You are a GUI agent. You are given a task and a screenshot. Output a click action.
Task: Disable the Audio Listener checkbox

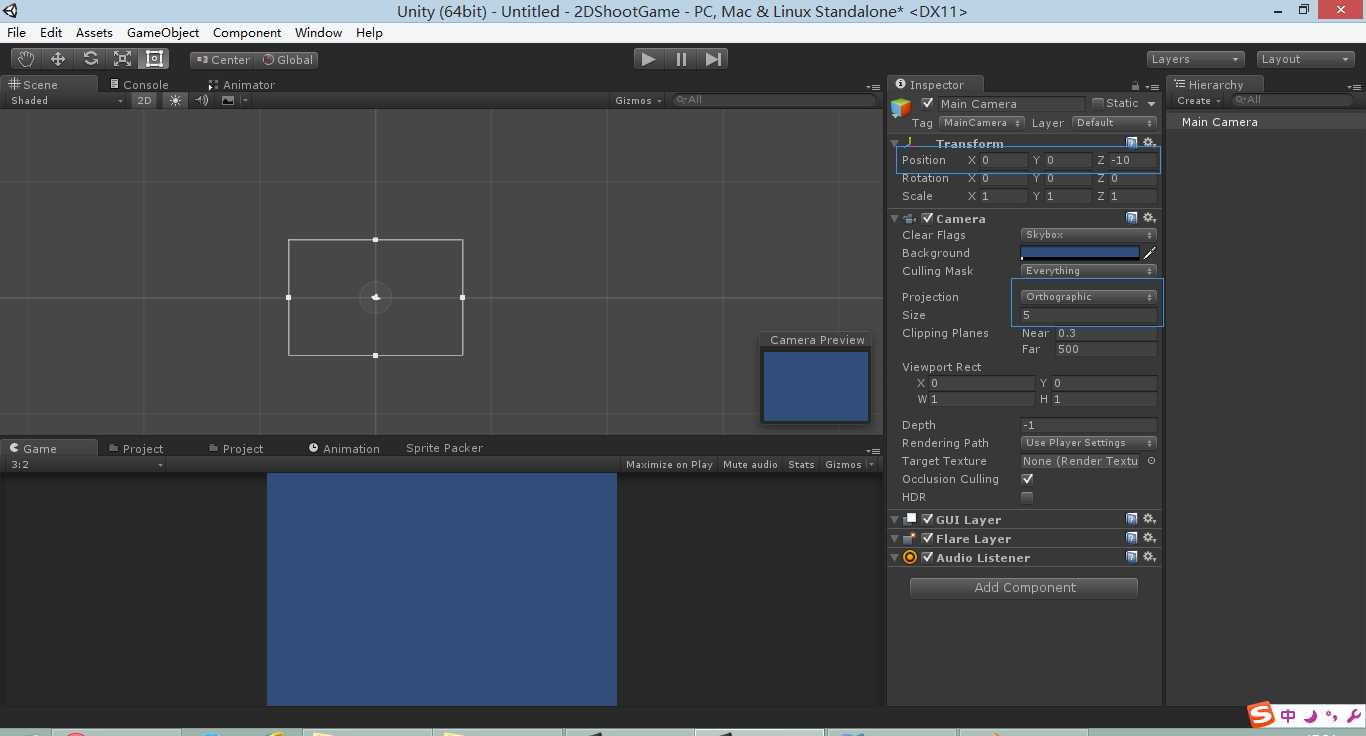pos(927,557)
